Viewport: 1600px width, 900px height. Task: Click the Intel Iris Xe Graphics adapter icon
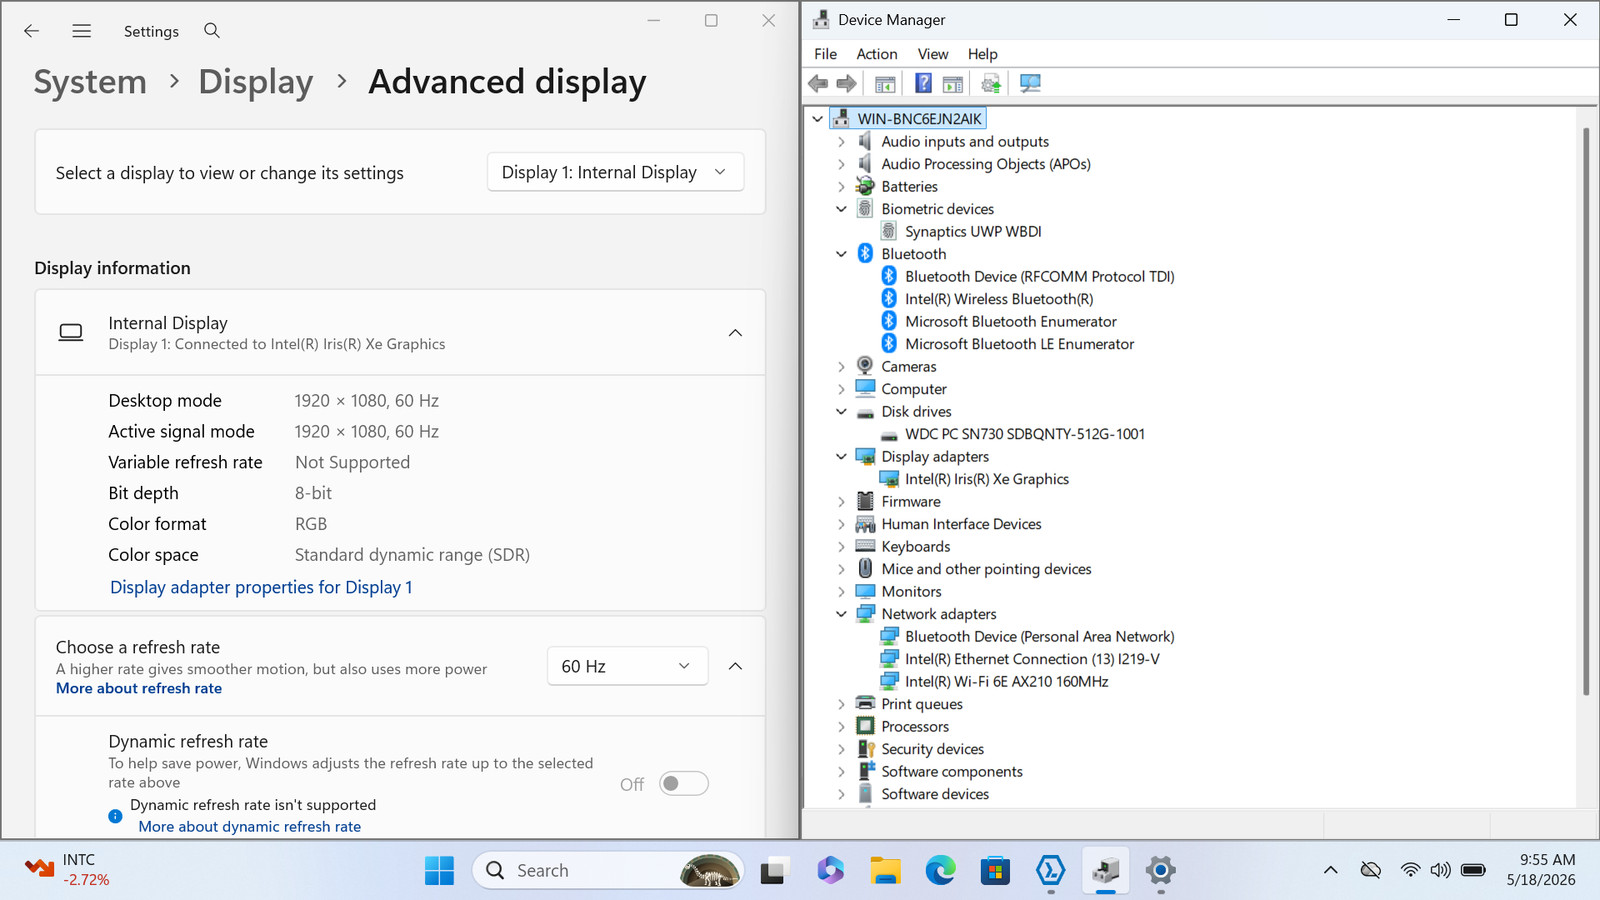coord(889,479)
